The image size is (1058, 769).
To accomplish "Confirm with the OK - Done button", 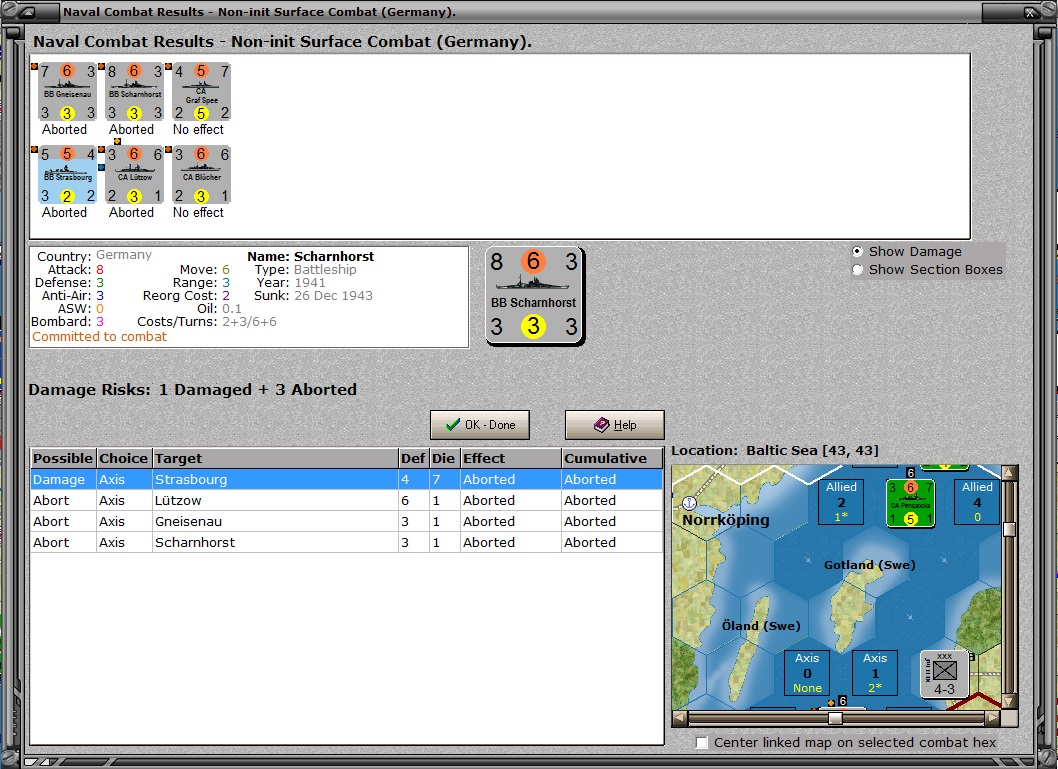I will pyautogui.click(x=480, y=425).
